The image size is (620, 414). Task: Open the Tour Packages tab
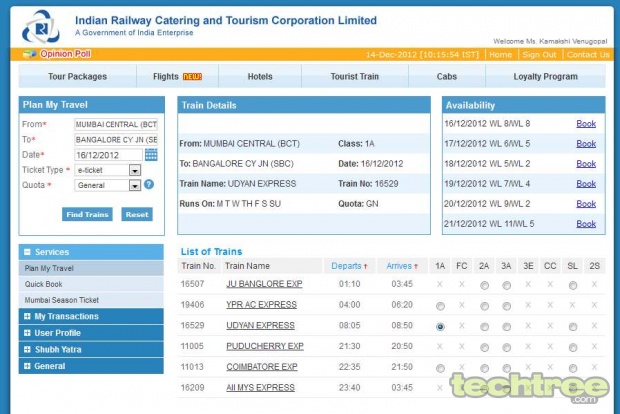pos(78,76)
